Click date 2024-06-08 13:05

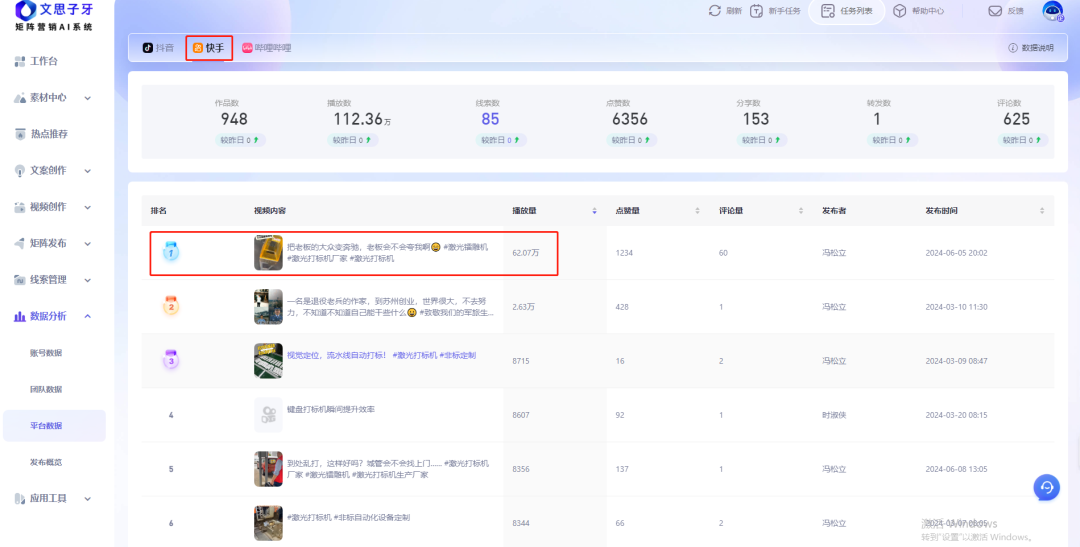[956, 469]
